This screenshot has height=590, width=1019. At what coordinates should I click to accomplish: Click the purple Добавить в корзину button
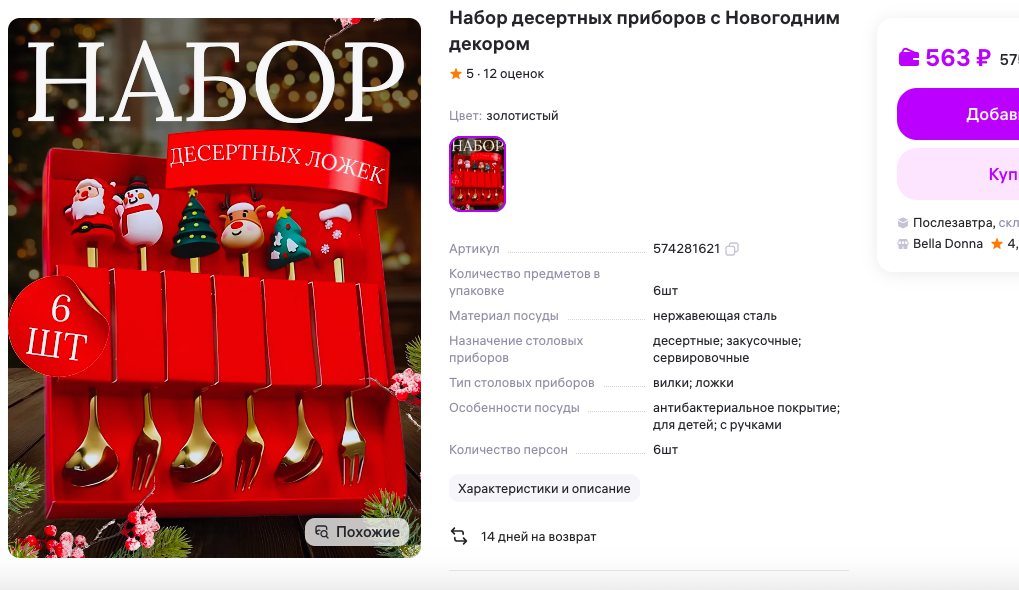coord(958,114)
